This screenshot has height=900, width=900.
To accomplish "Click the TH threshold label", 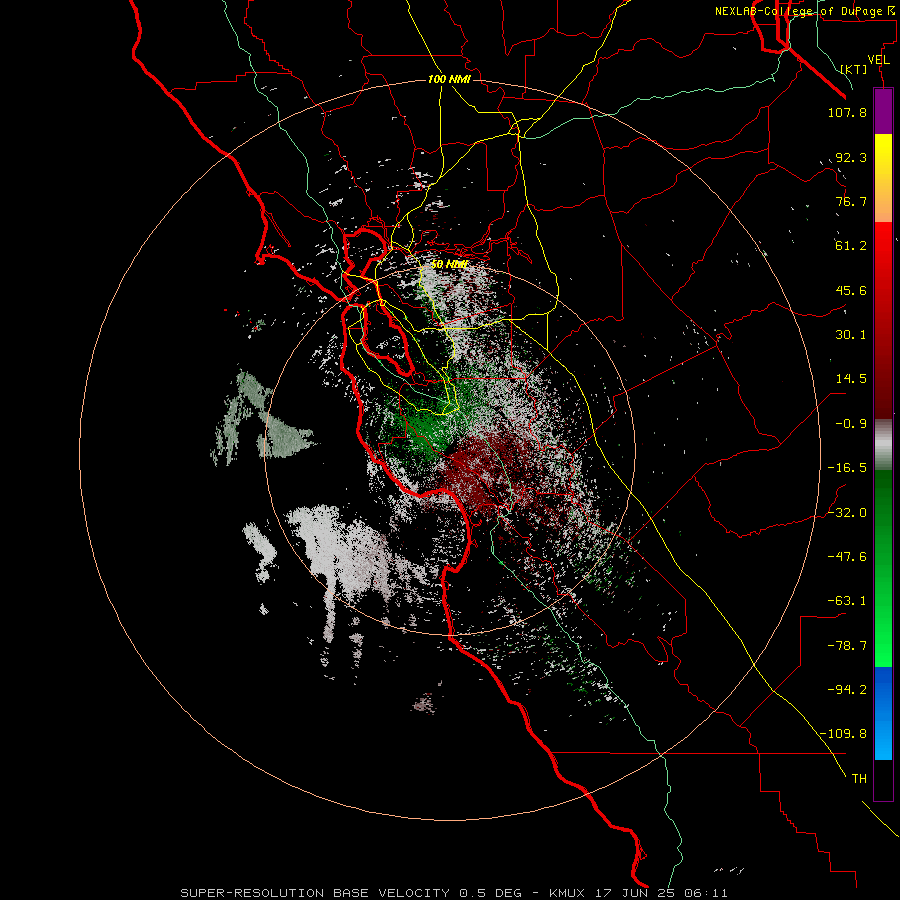I will [859, 779].
